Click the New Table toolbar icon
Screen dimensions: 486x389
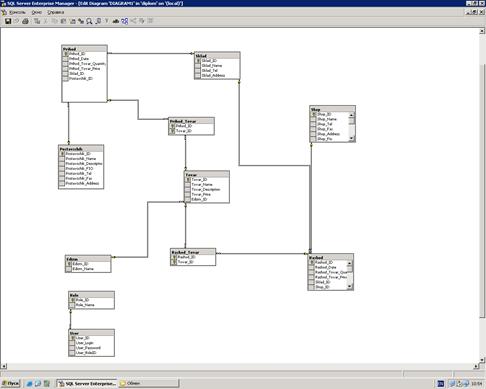(37, 21)
